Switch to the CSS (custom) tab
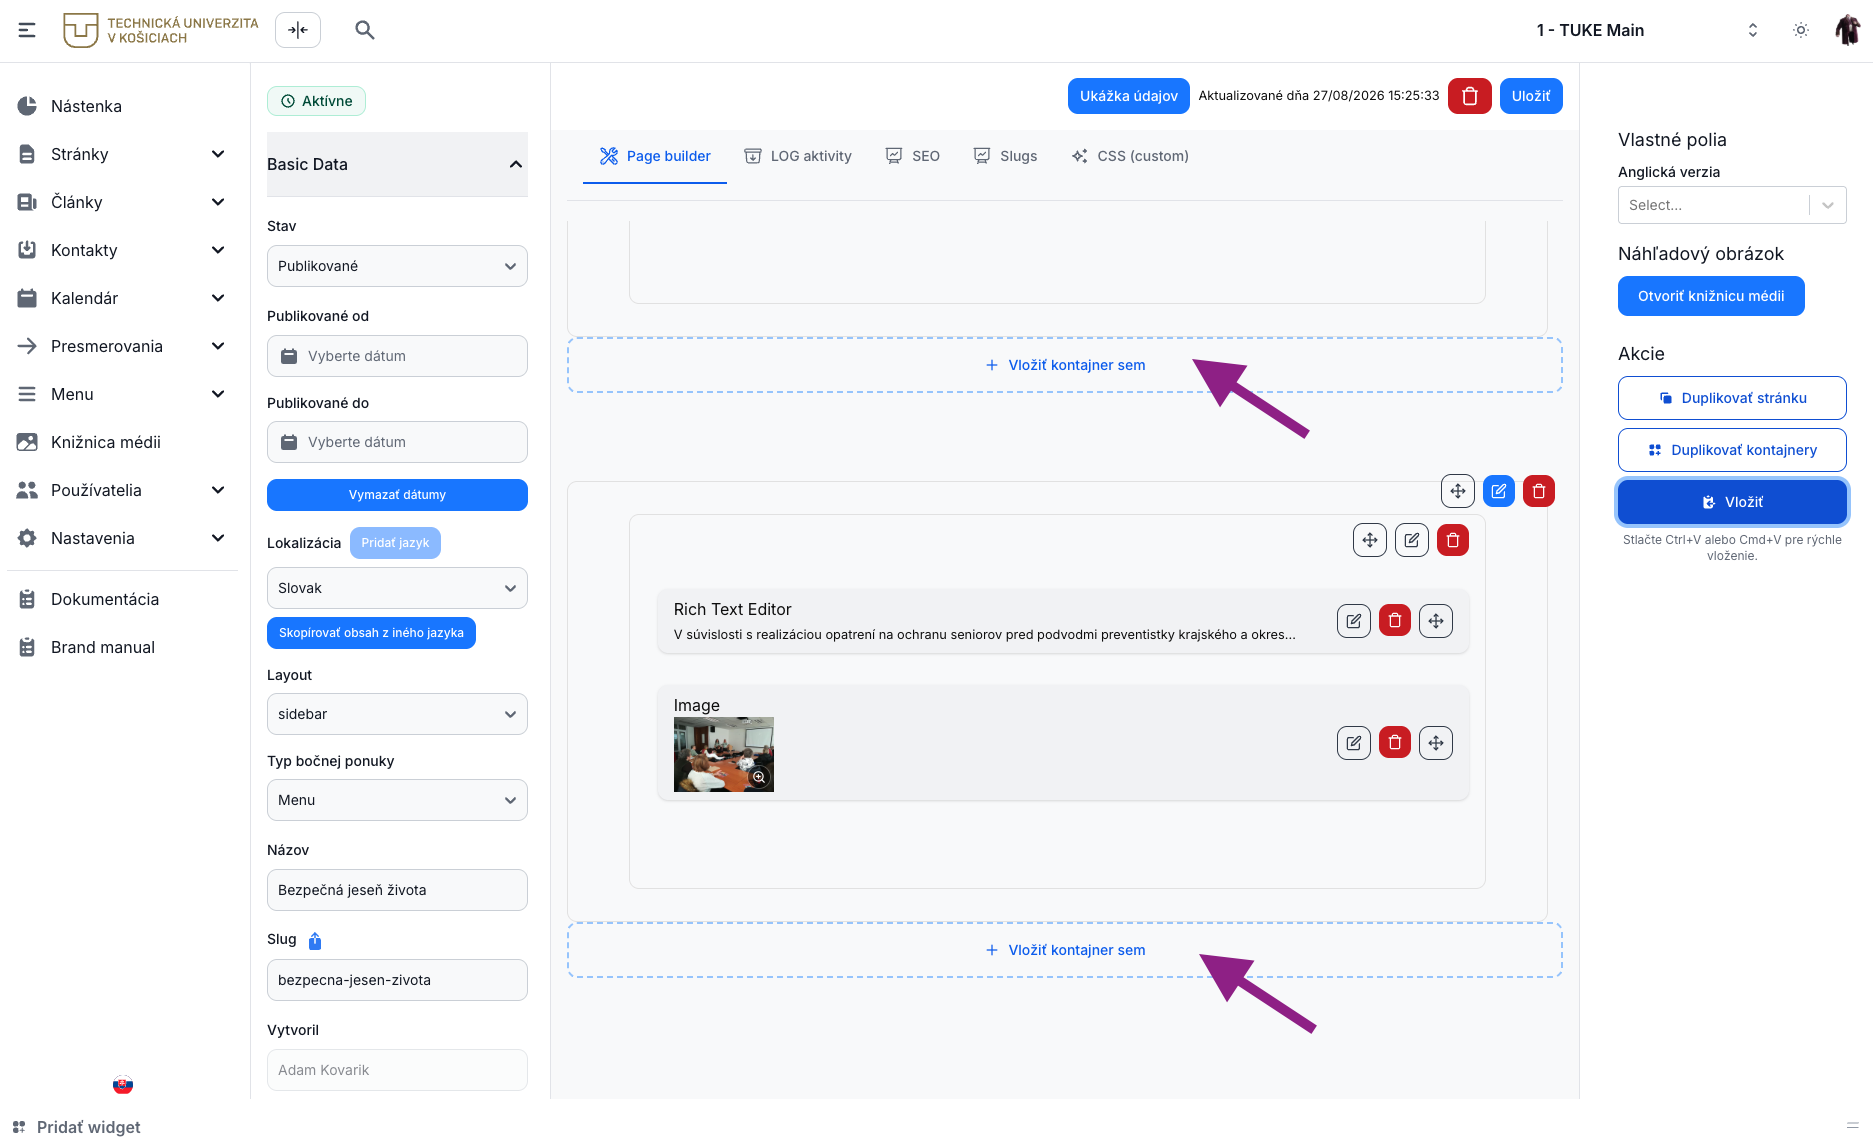 coord(1130,156)
